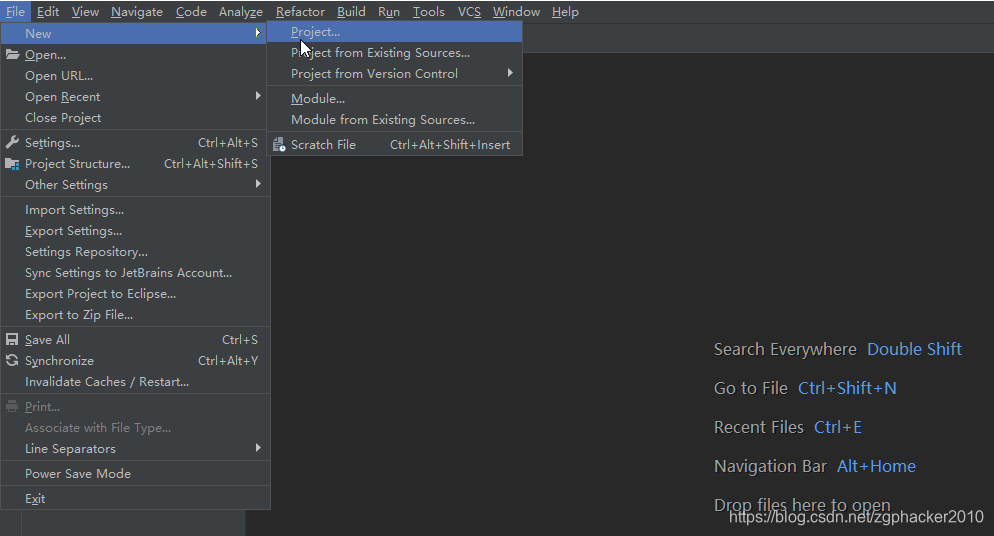The image size is (994, 536).
Task: Open Settings Repository...
Action: pyautogui.click(x=136, y=252)
